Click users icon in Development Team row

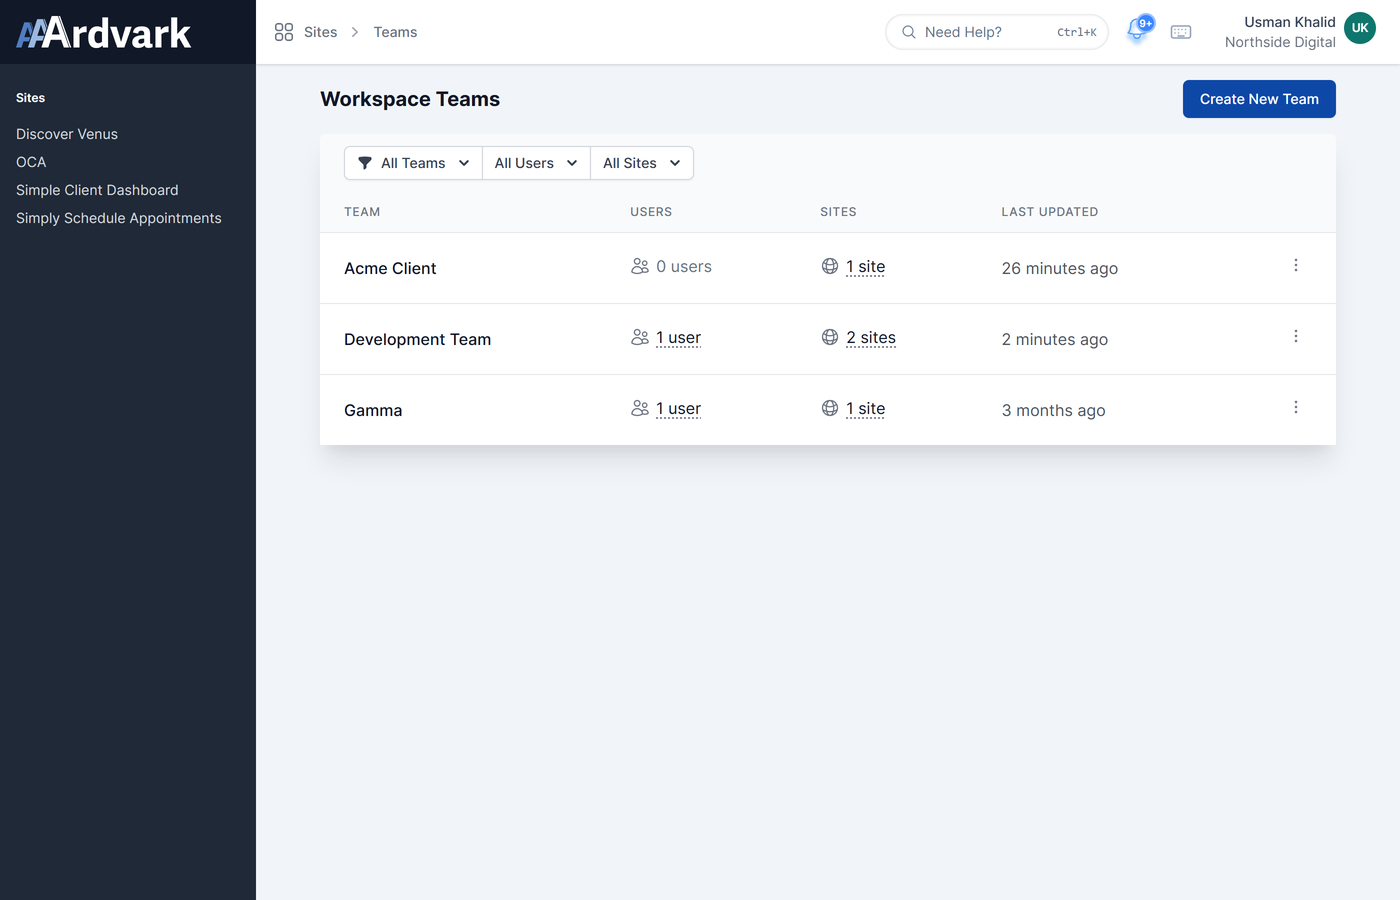(640, 337)
